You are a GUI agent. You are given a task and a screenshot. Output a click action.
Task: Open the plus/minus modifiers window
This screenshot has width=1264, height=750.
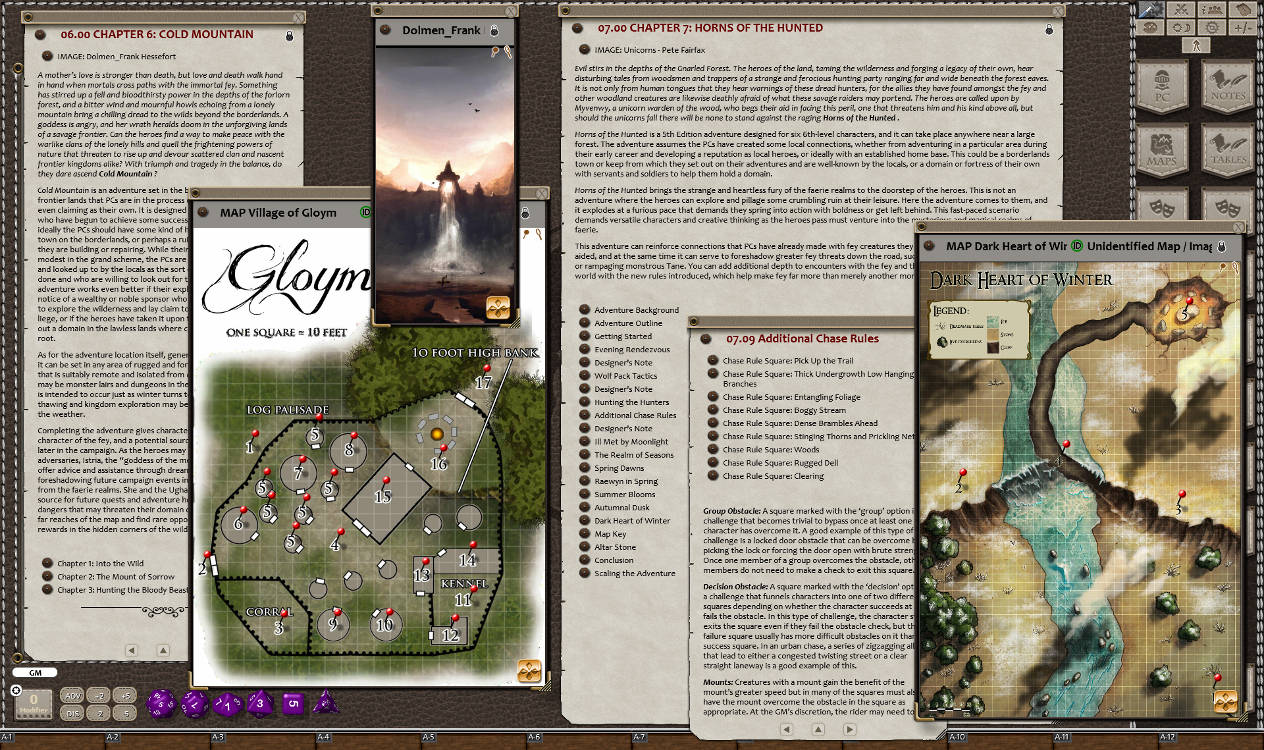1244,28
